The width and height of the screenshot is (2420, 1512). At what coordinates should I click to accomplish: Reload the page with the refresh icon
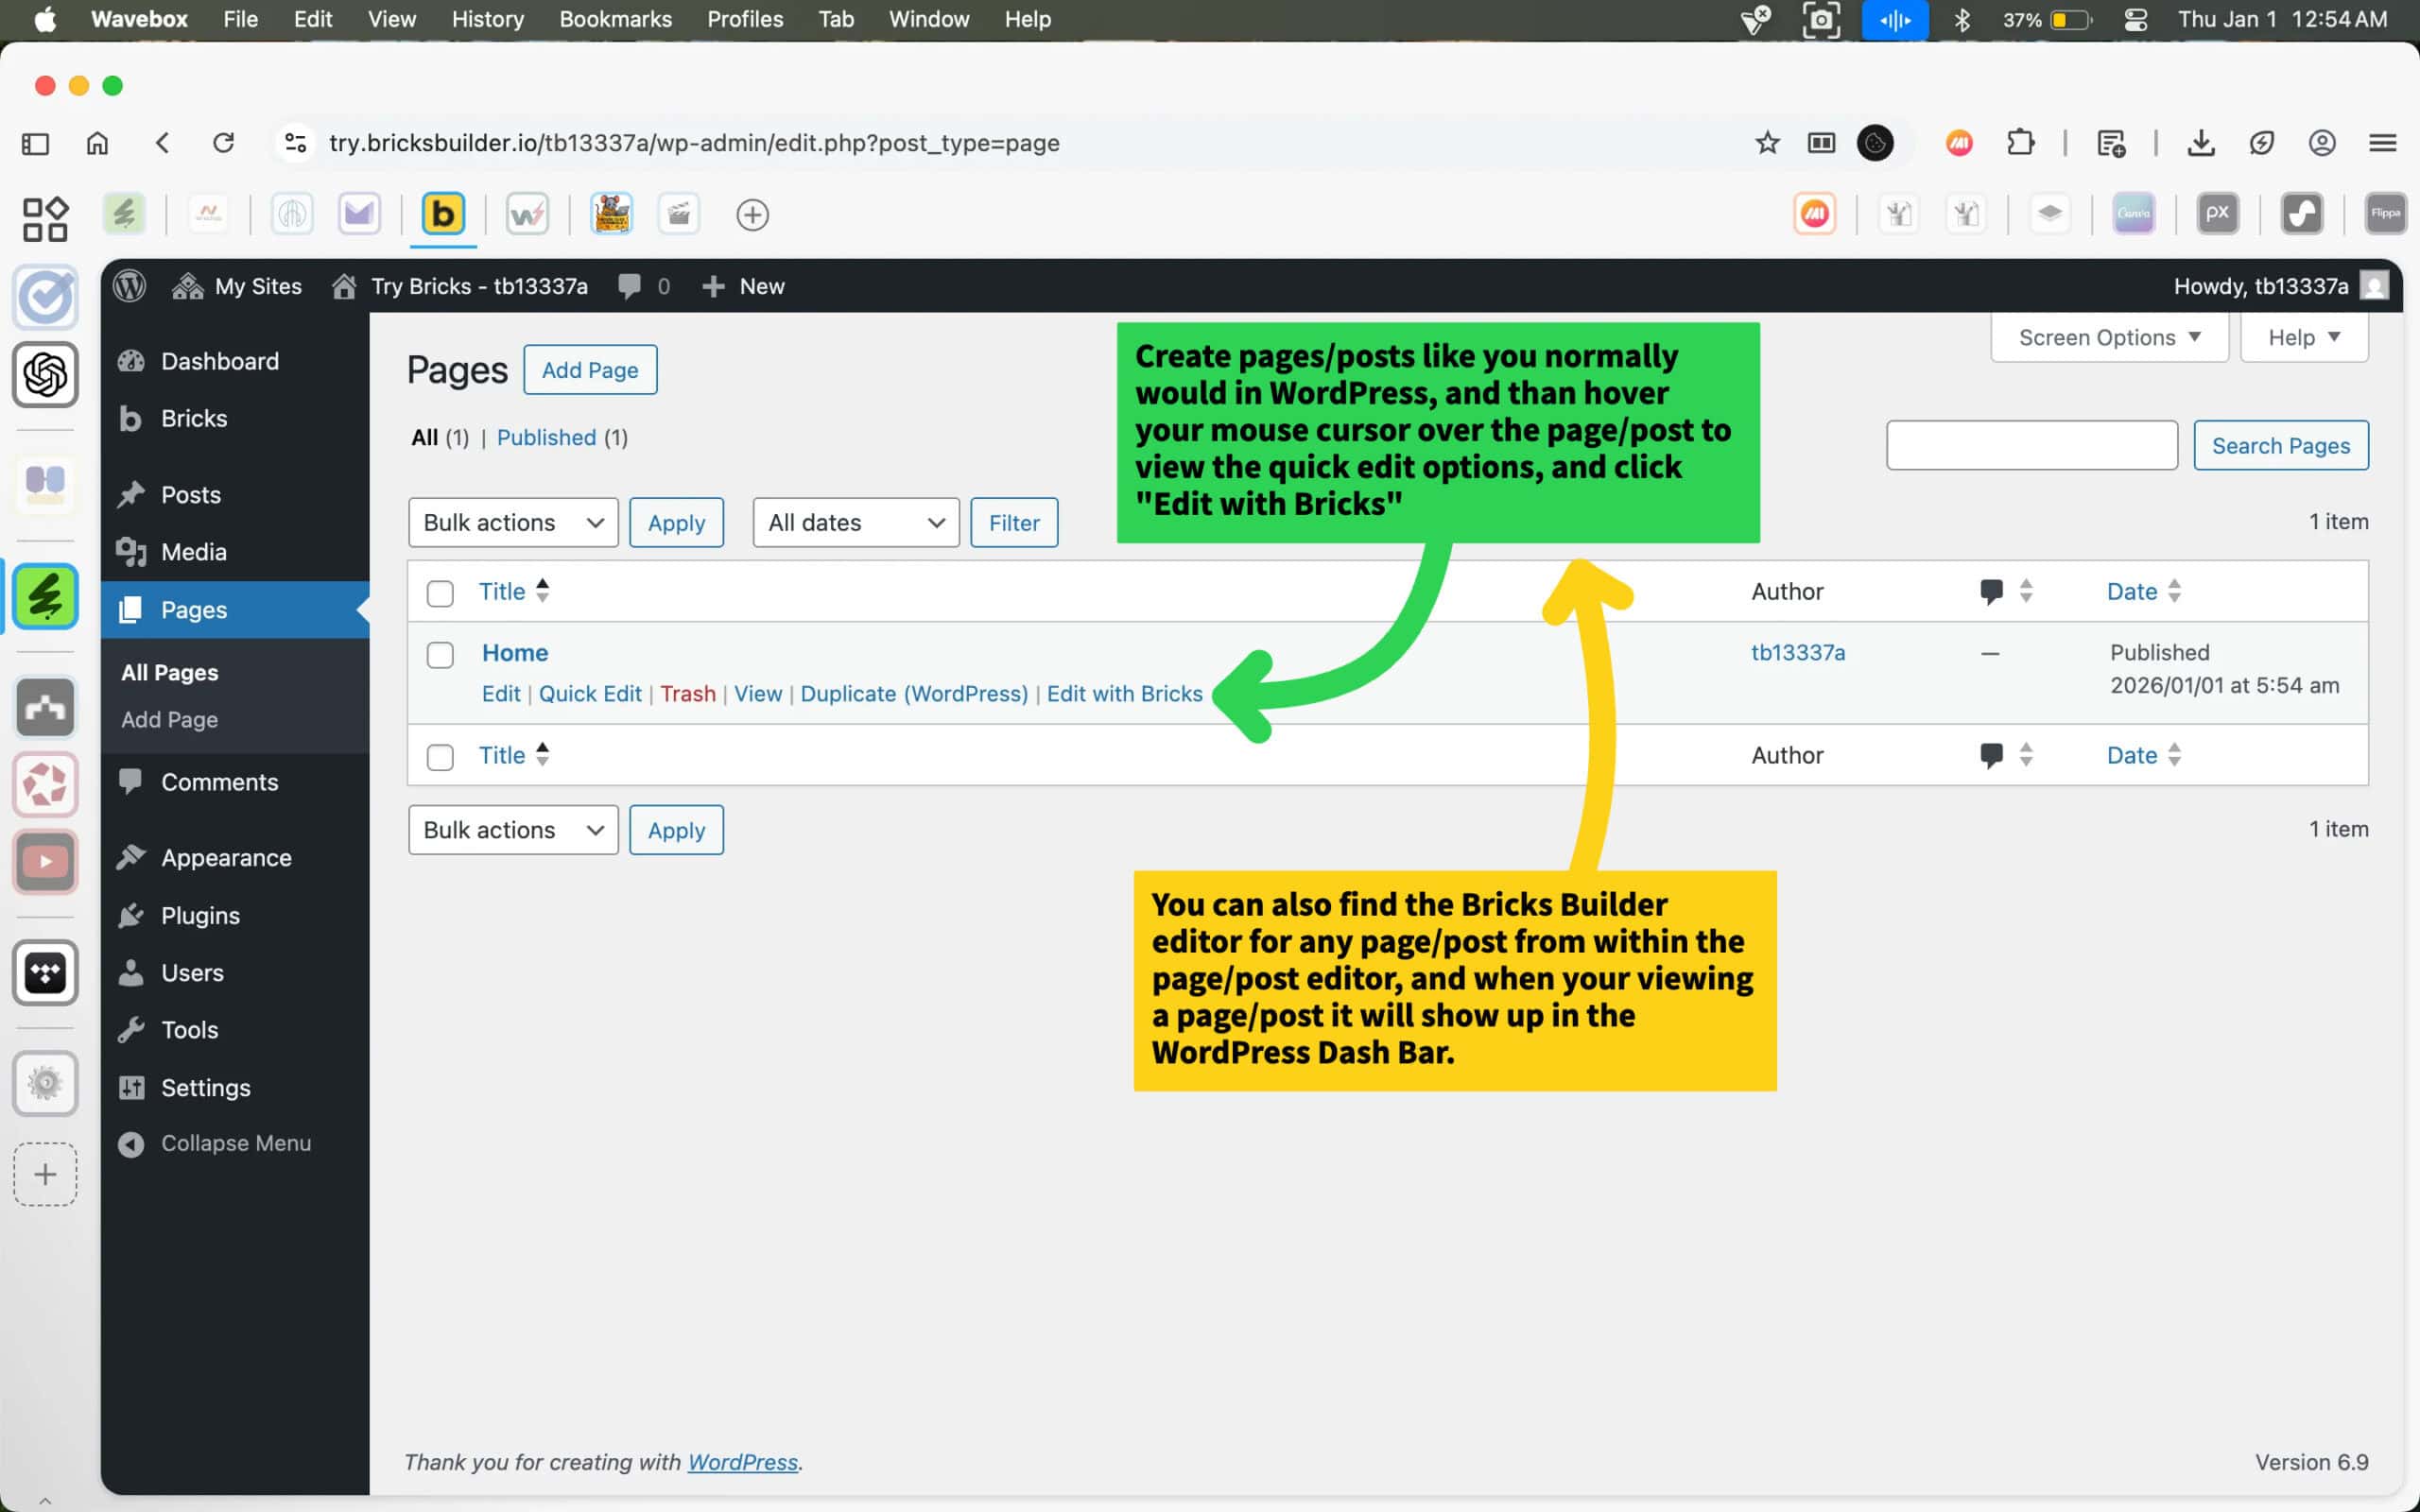coord(224,143)
